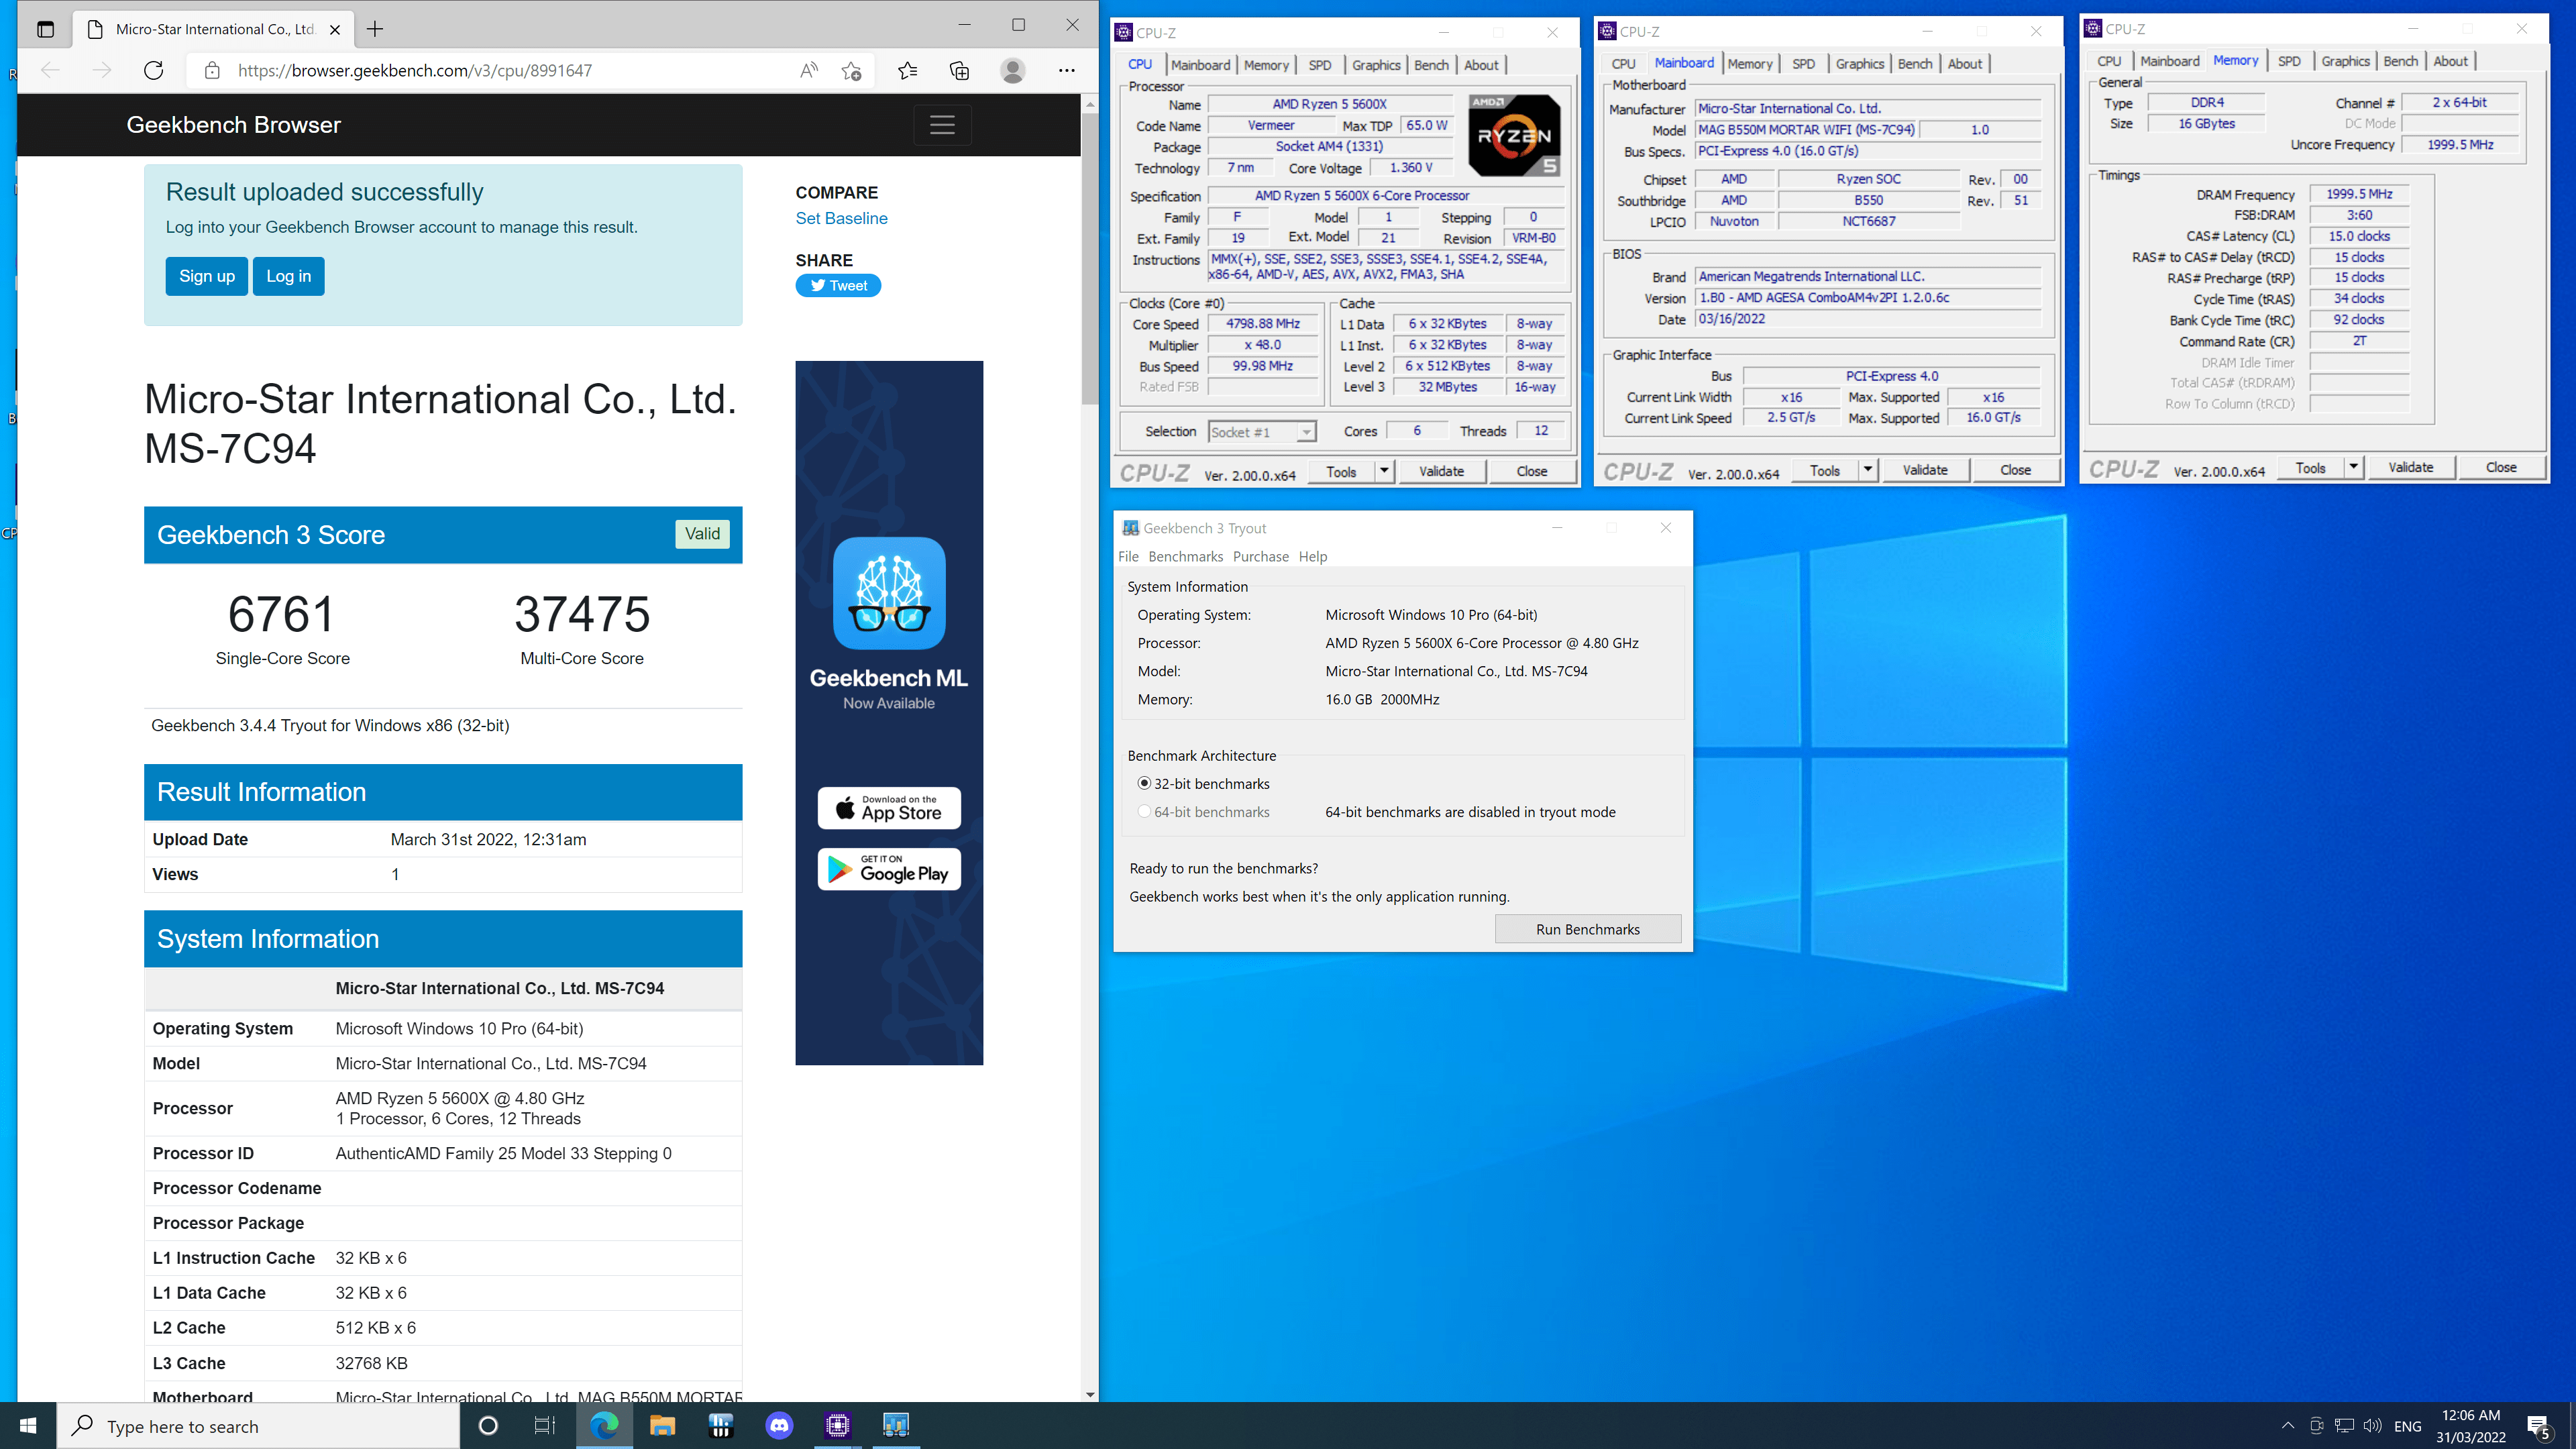
Task: Switch to CPU-Z taskbar icon
Action: (x=837, y=1426)
